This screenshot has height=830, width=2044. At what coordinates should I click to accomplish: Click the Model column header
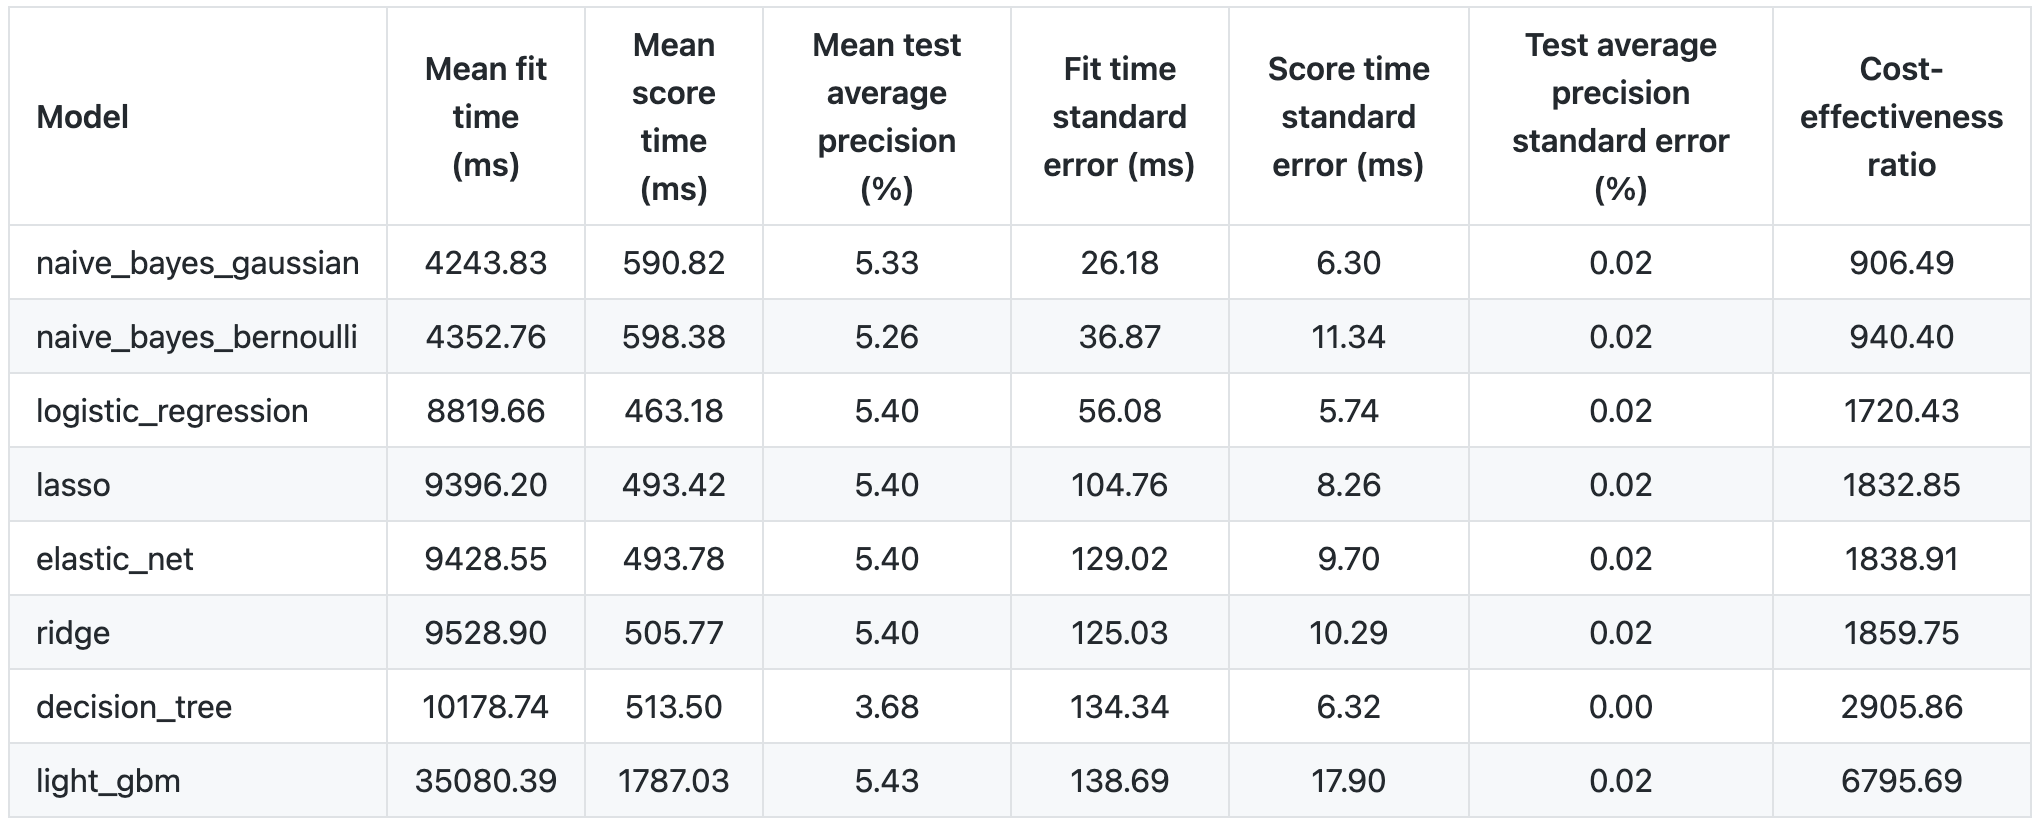[83, 117]
